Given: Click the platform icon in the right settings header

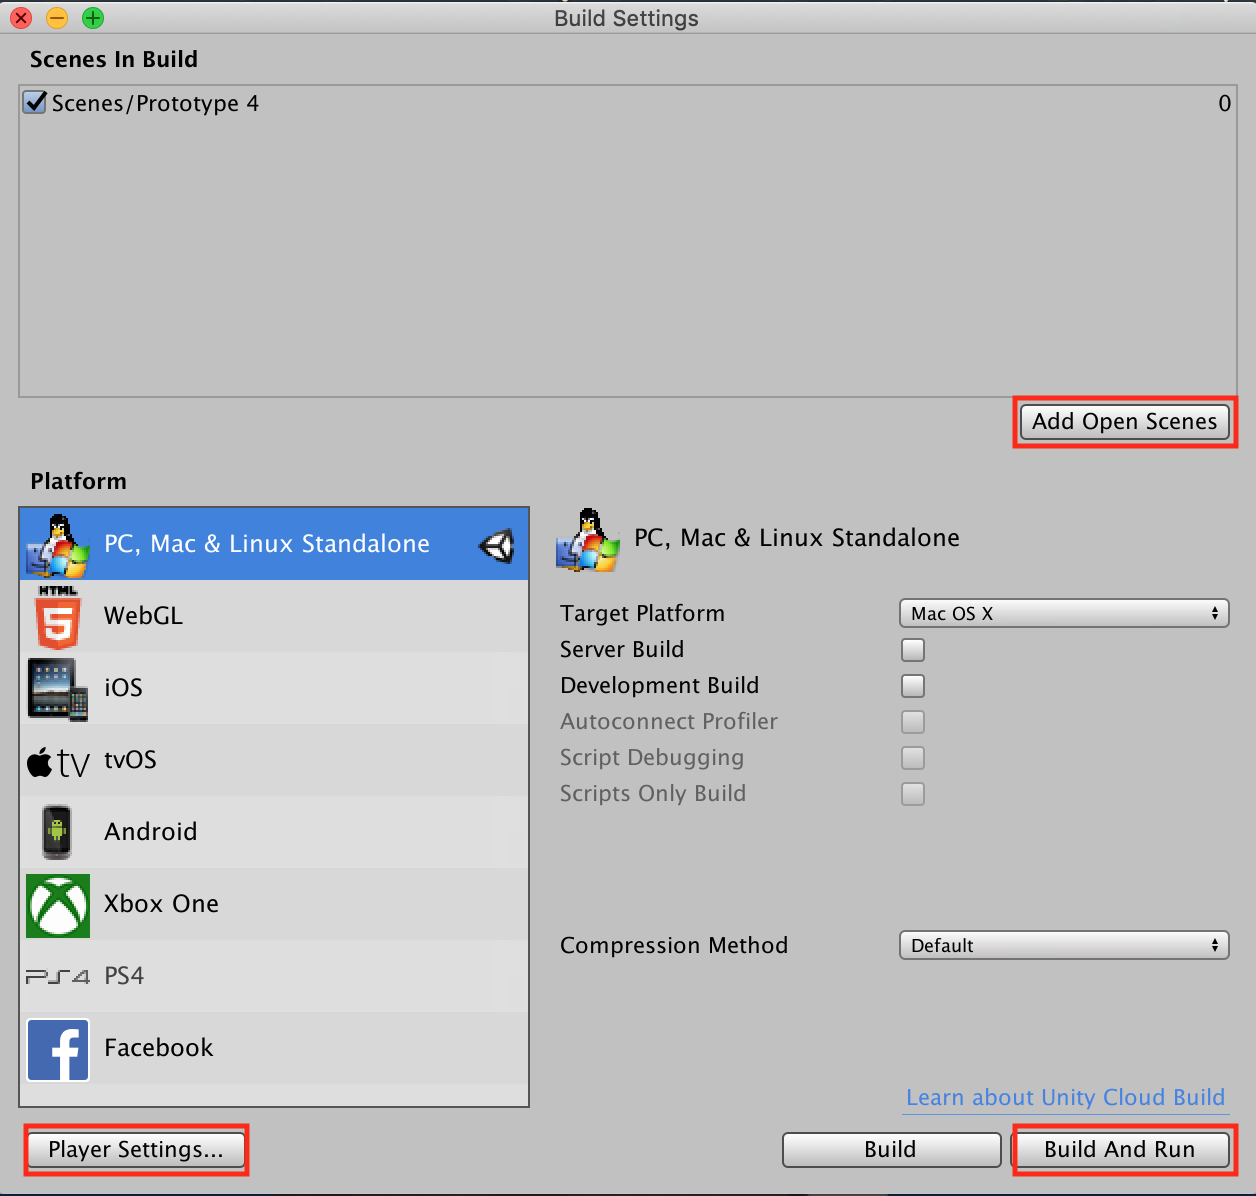Looking at the screenshot, I should (x=588, y=540).
